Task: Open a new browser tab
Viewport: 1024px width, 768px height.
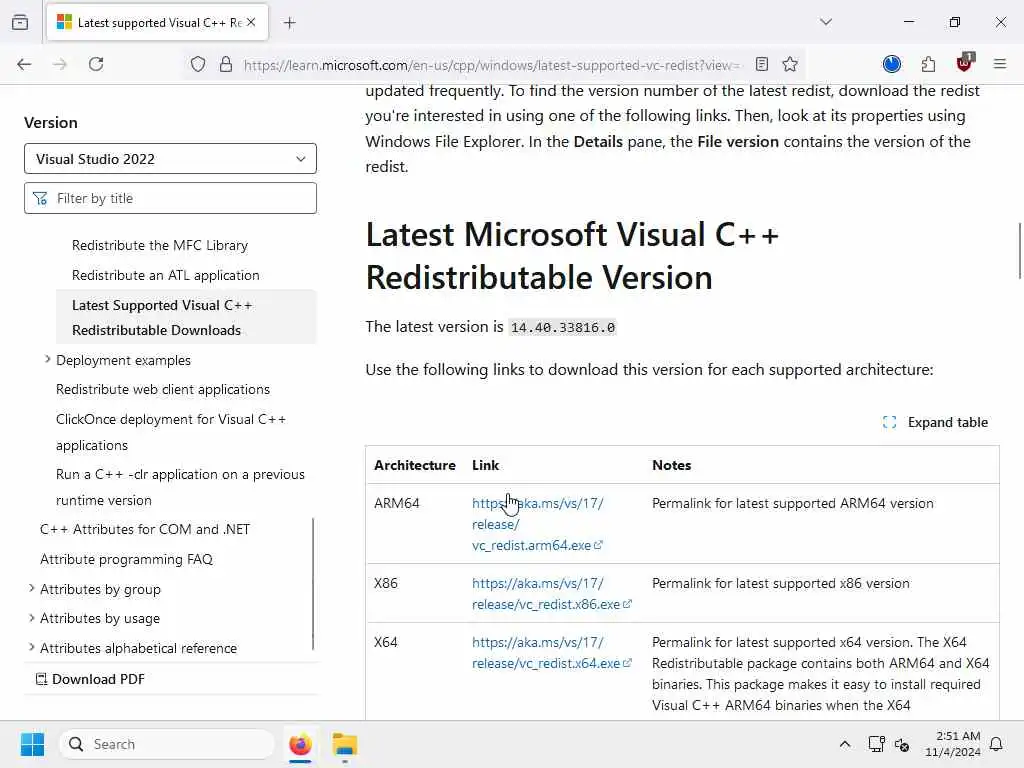Action: click(289, 23)
